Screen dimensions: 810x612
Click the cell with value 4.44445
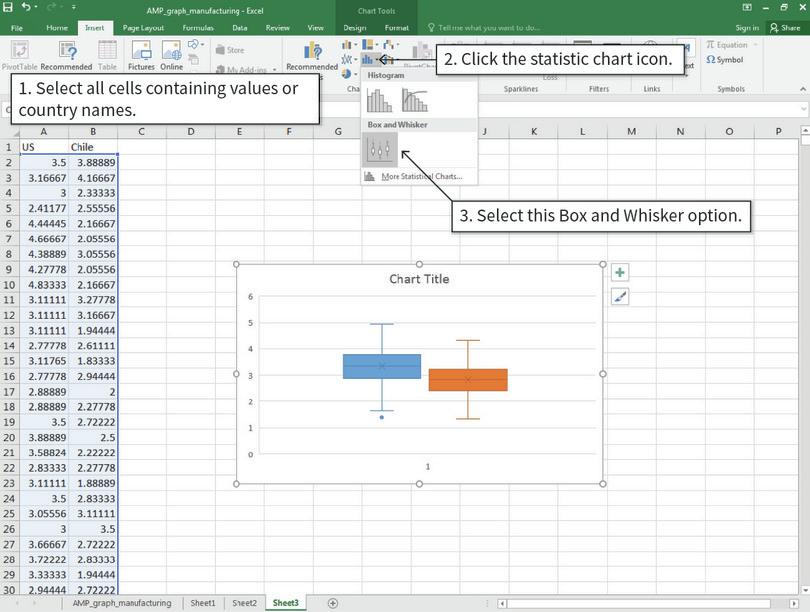click(x=44, y=224)
